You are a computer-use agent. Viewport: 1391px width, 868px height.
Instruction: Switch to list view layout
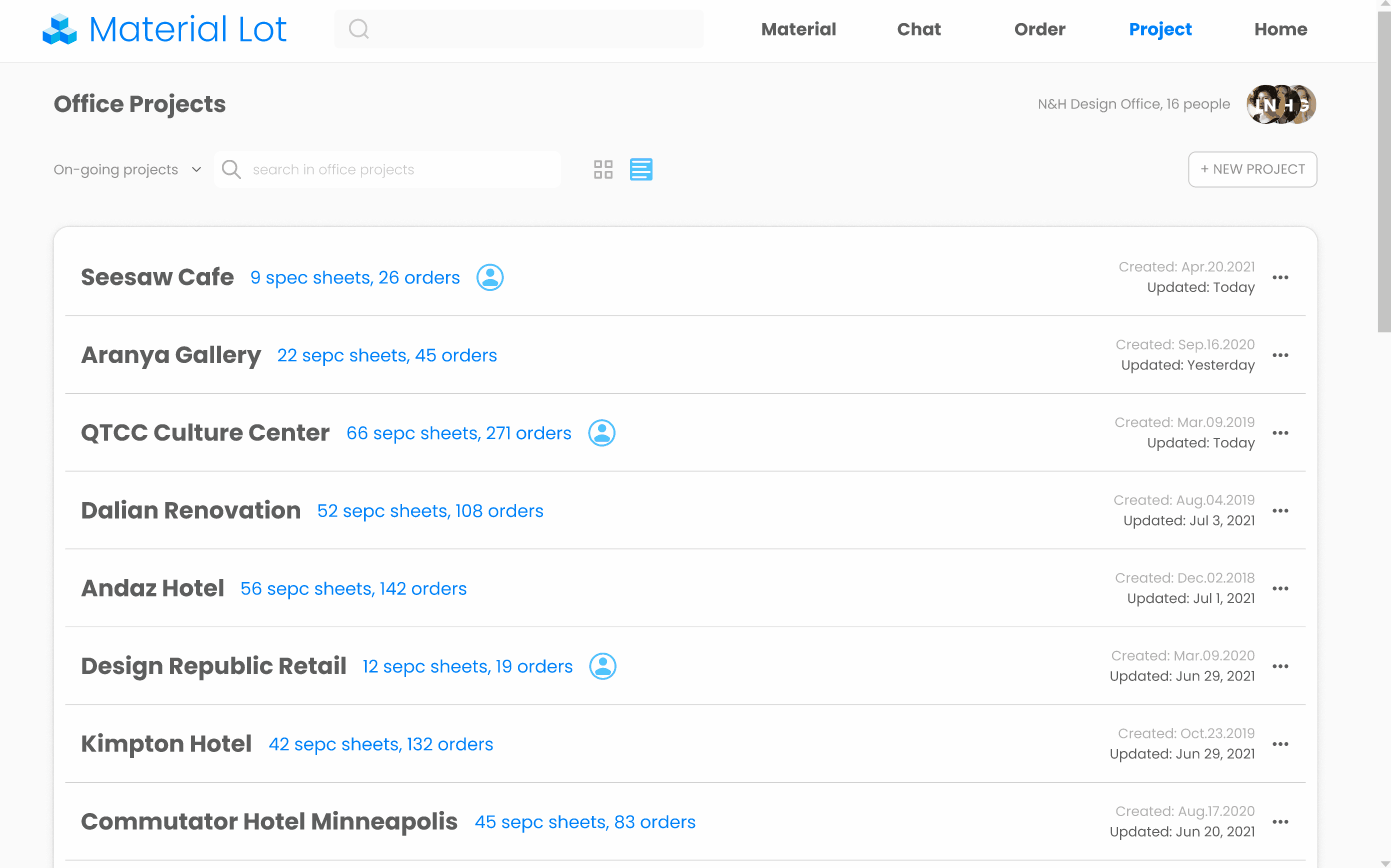641,170
